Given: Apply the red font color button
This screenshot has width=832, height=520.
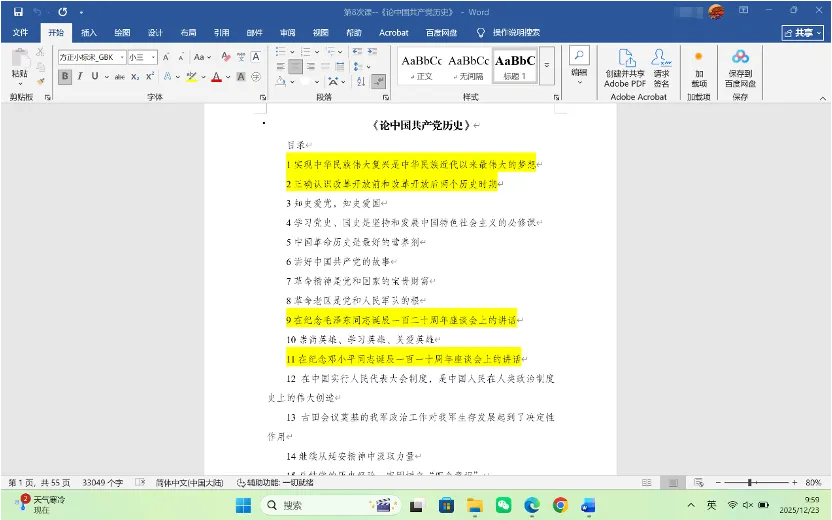Looking at the screenshot, I should (216, 76).
